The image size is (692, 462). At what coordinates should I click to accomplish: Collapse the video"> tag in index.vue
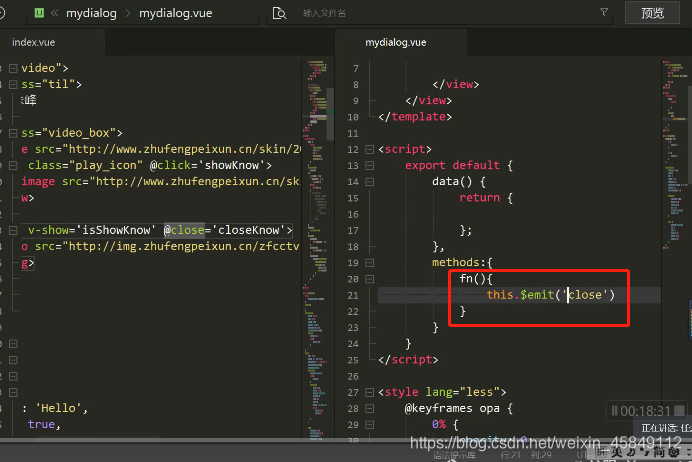[13, 68]
